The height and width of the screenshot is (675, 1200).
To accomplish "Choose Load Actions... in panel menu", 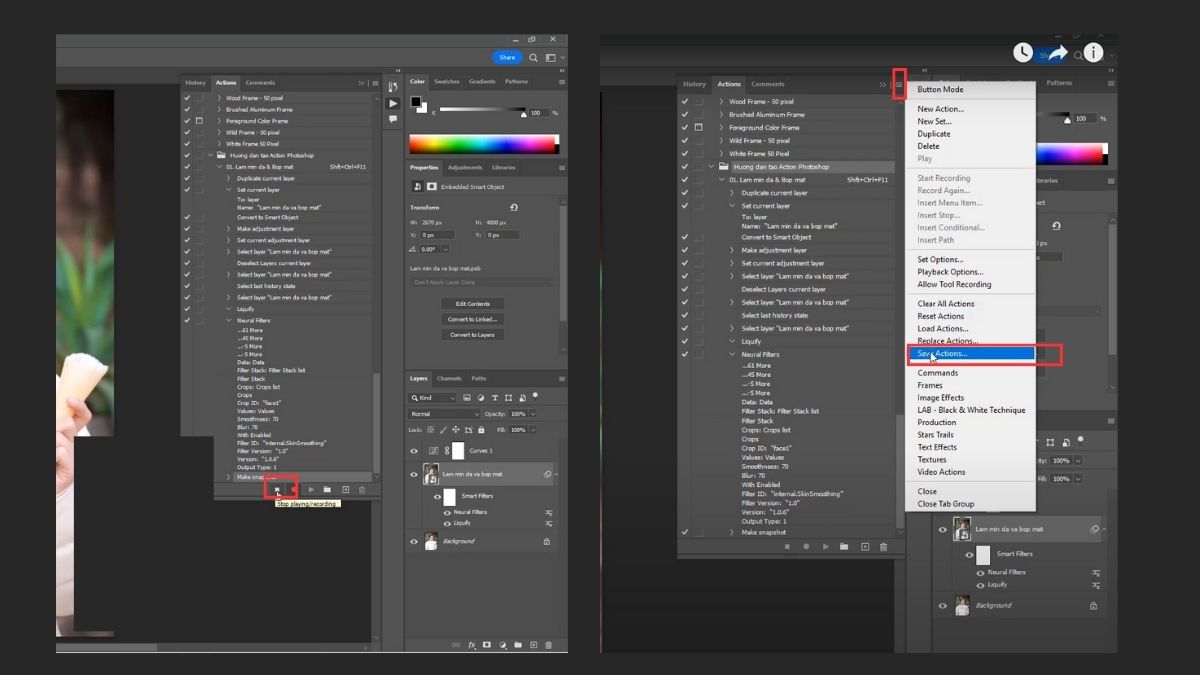I will point(943,328).
